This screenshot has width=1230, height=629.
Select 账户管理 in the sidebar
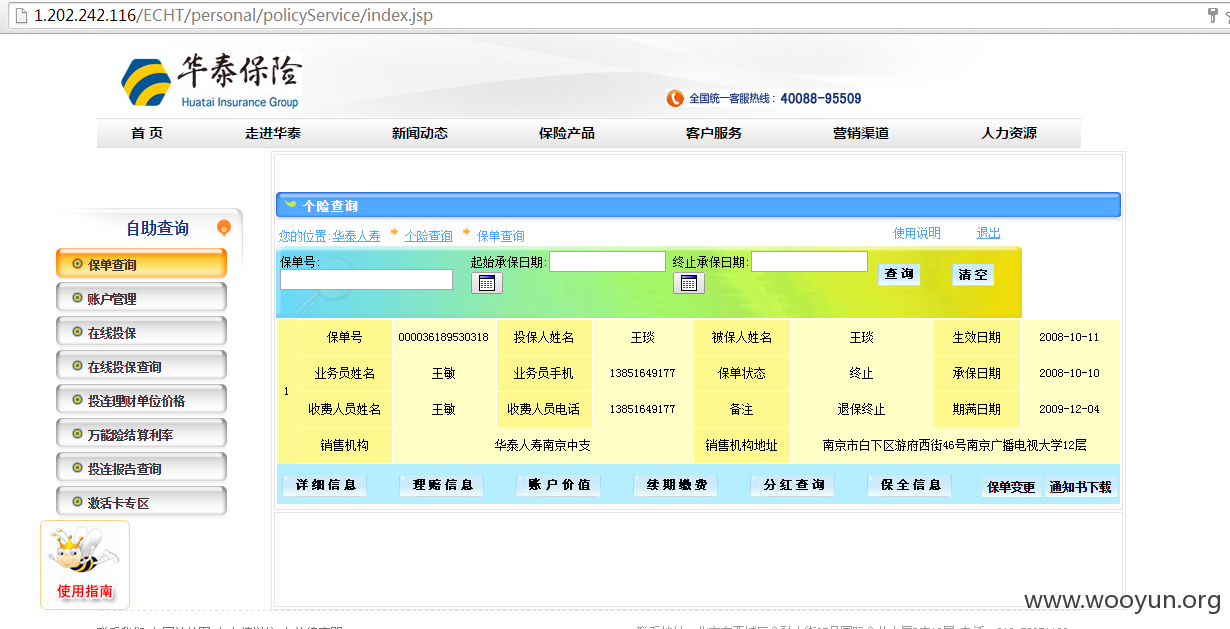(142, 298)
